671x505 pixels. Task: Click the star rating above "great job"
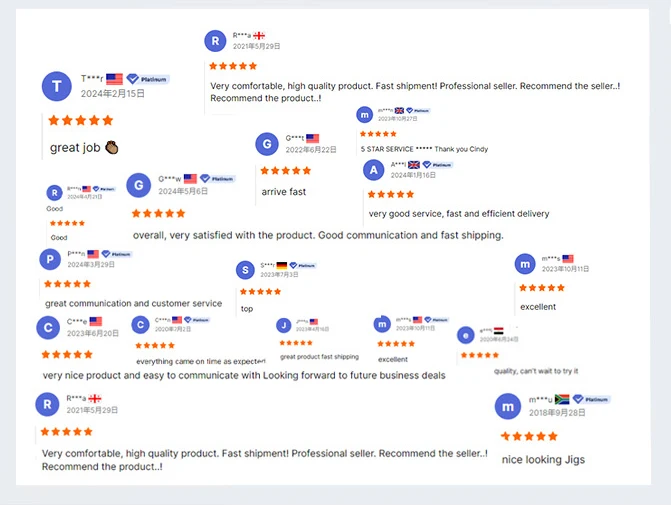coord(81,120)
